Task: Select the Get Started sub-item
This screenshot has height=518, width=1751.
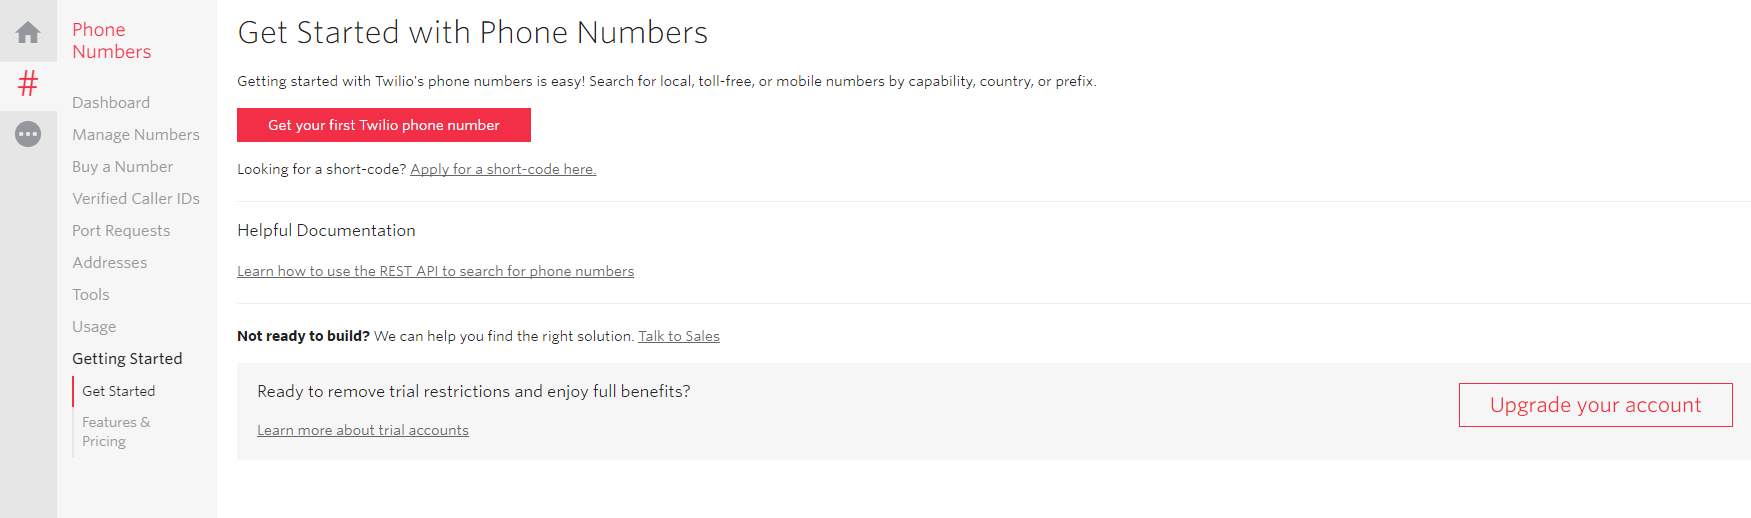Action: [x=119, y=391]
